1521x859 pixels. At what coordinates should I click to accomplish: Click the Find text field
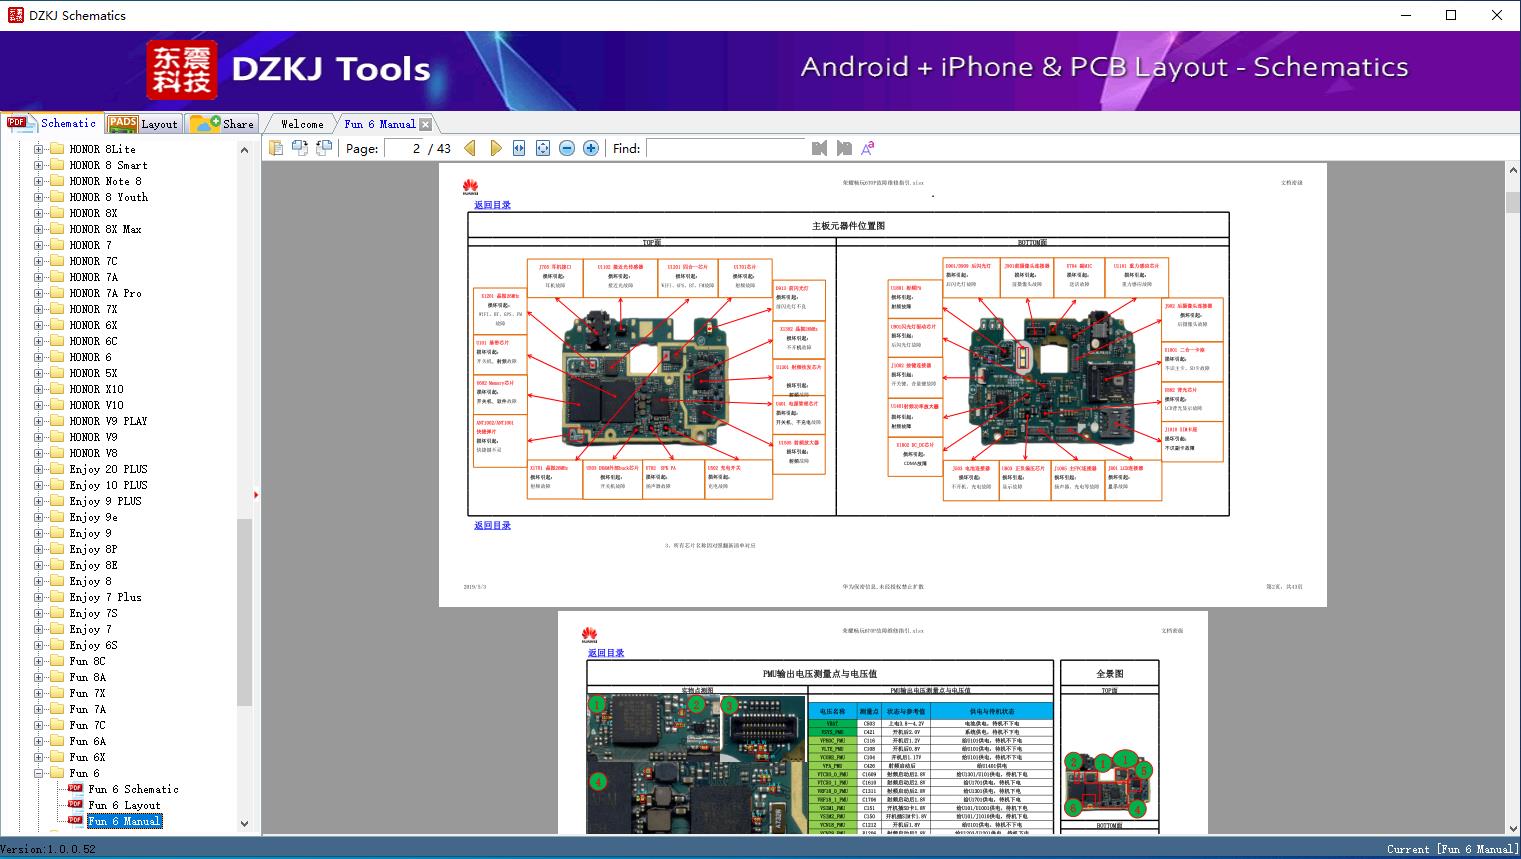[x=725, y=148]
